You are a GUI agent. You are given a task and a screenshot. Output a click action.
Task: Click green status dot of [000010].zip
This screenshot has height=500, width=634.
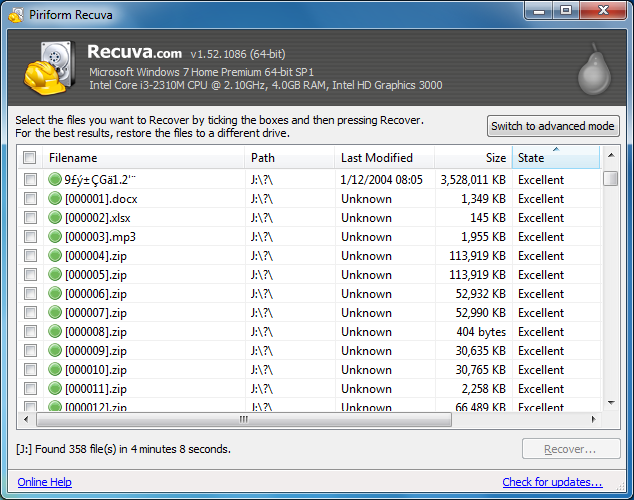(55, 369)
